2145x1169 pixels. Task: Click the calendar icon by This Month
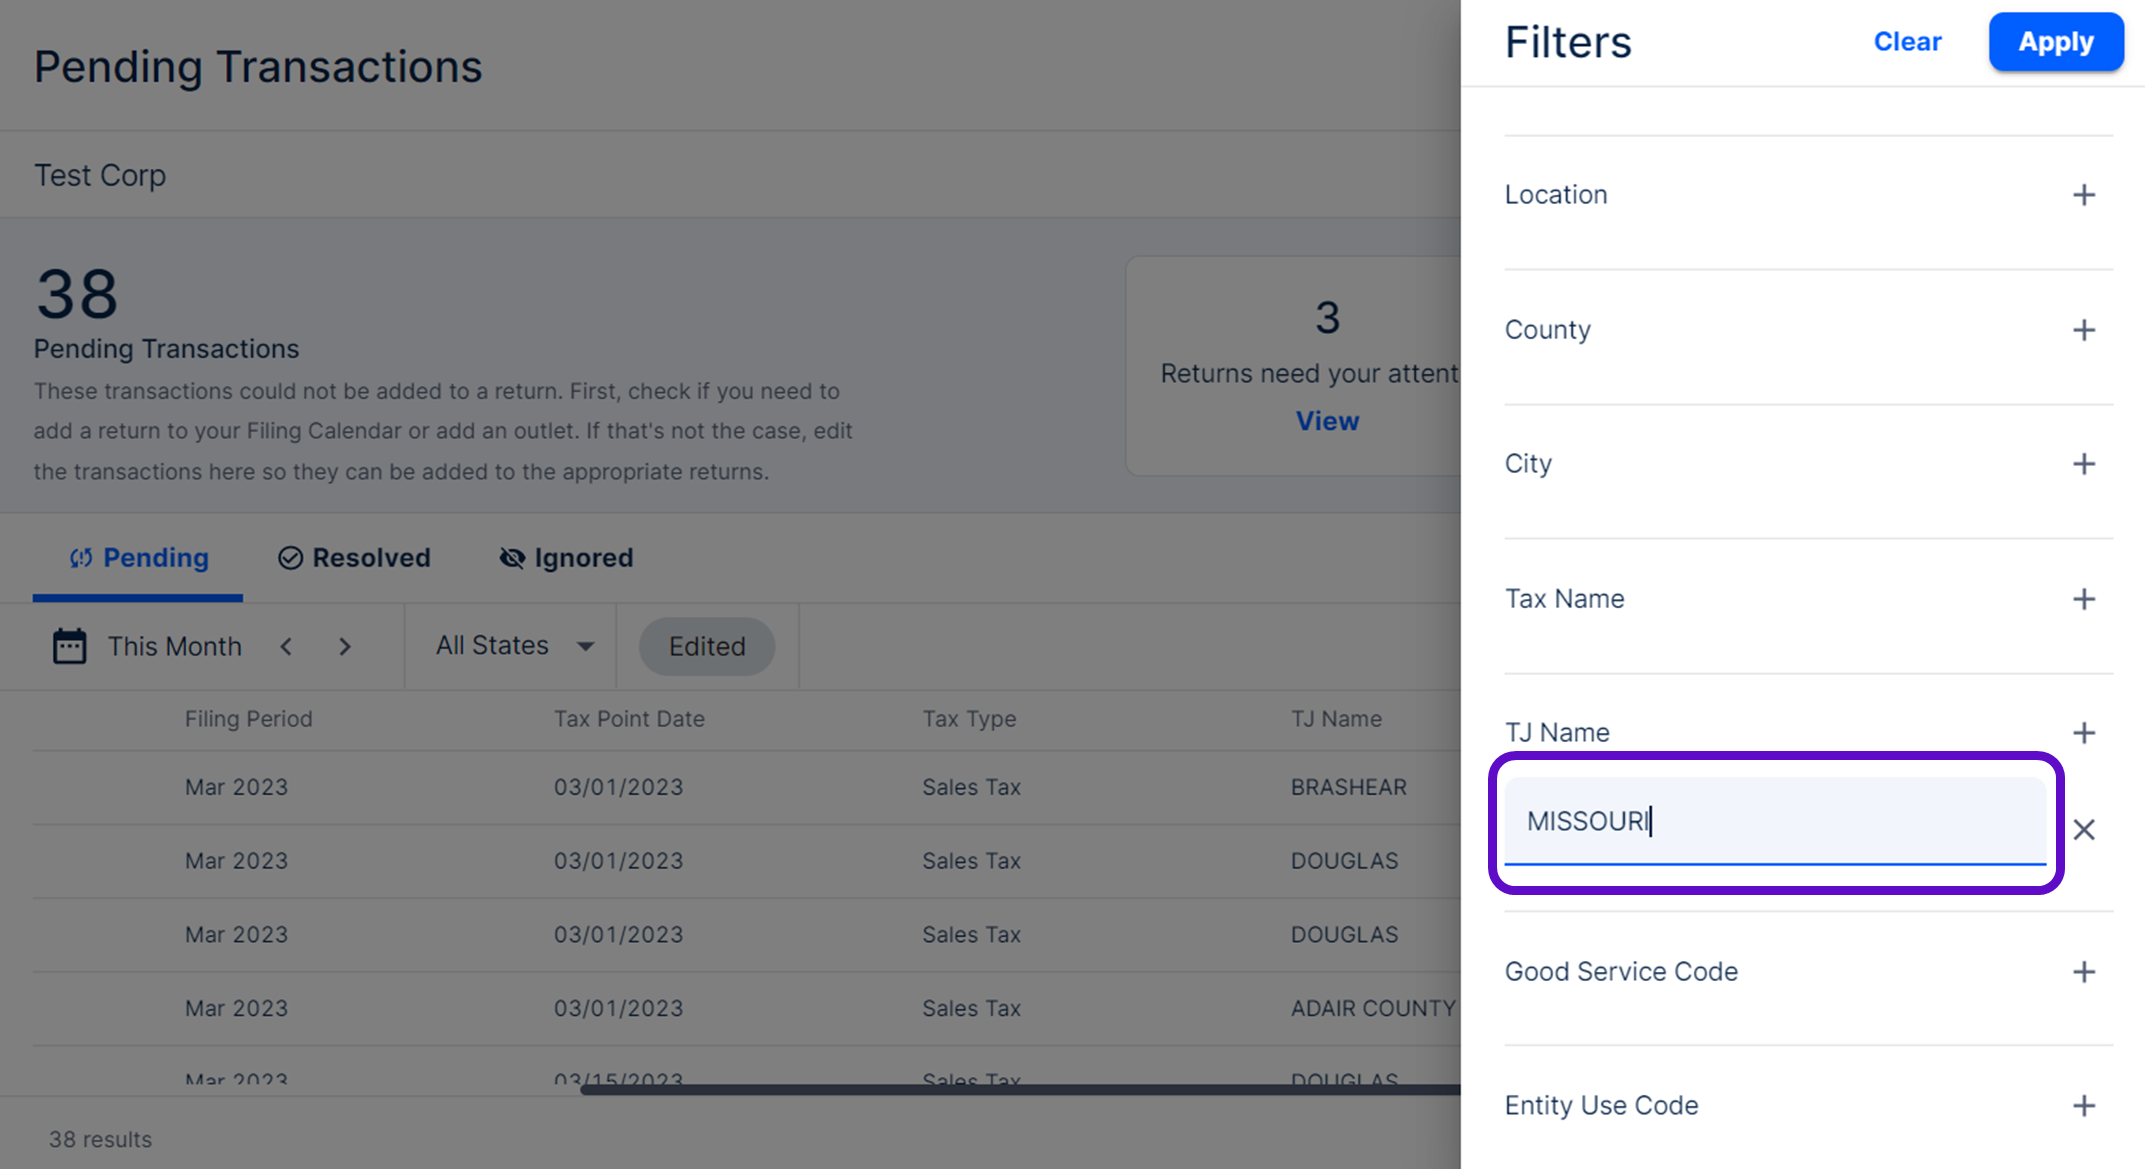click(x=69, y=646)
